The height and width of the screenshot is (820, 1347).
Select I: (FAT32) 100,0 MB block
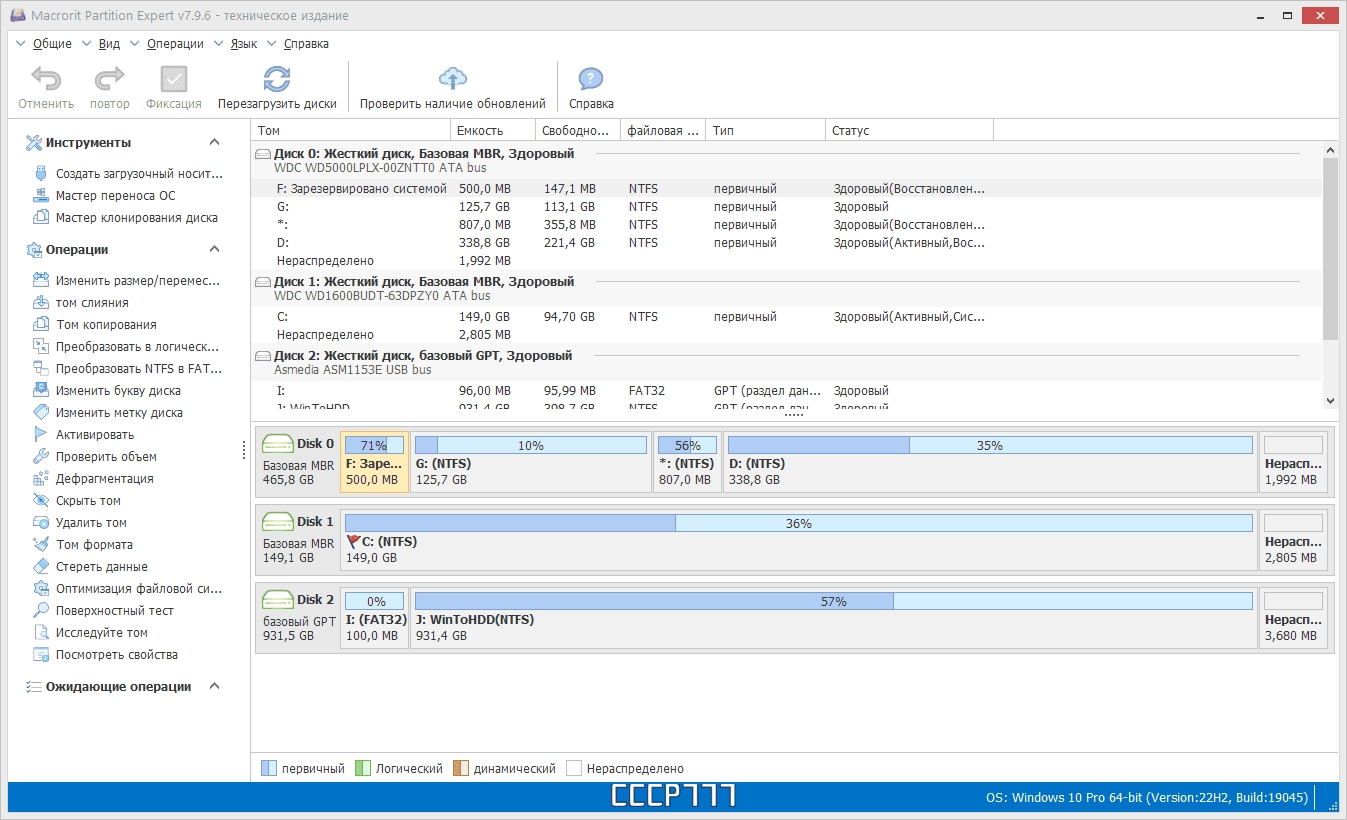tap(375, 617)
